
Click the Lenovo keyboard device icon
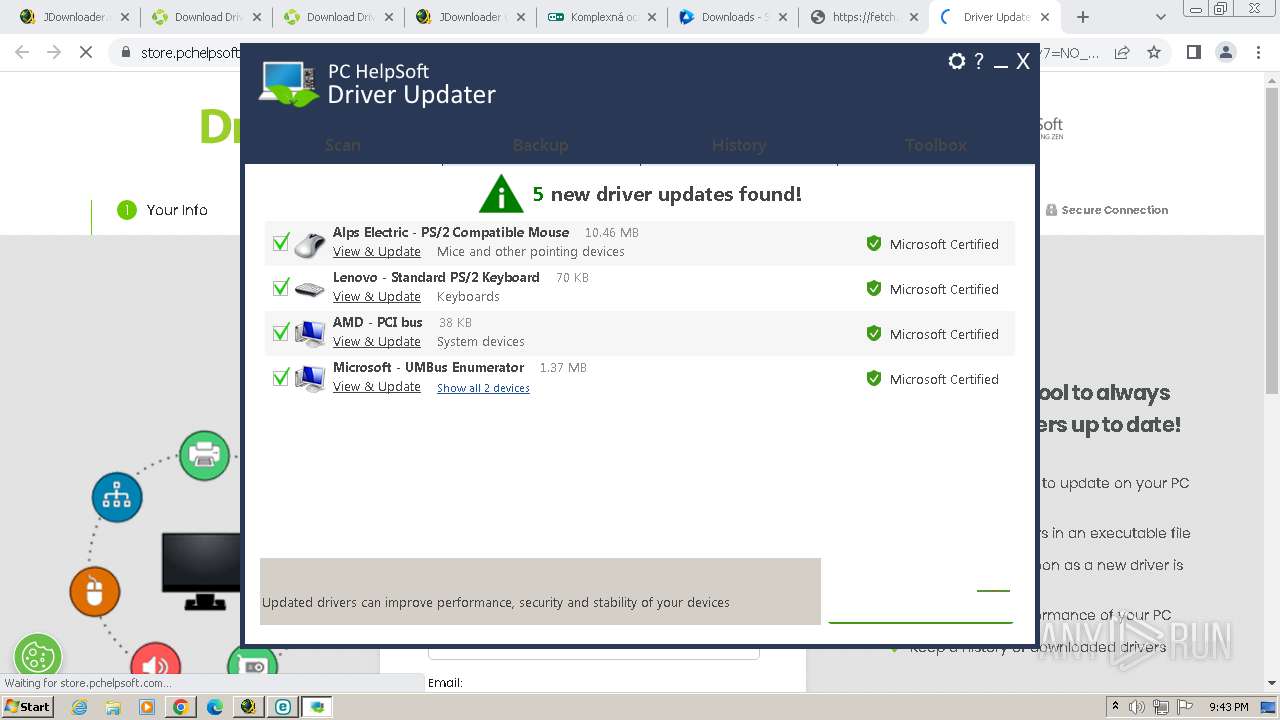coord(310,289)
